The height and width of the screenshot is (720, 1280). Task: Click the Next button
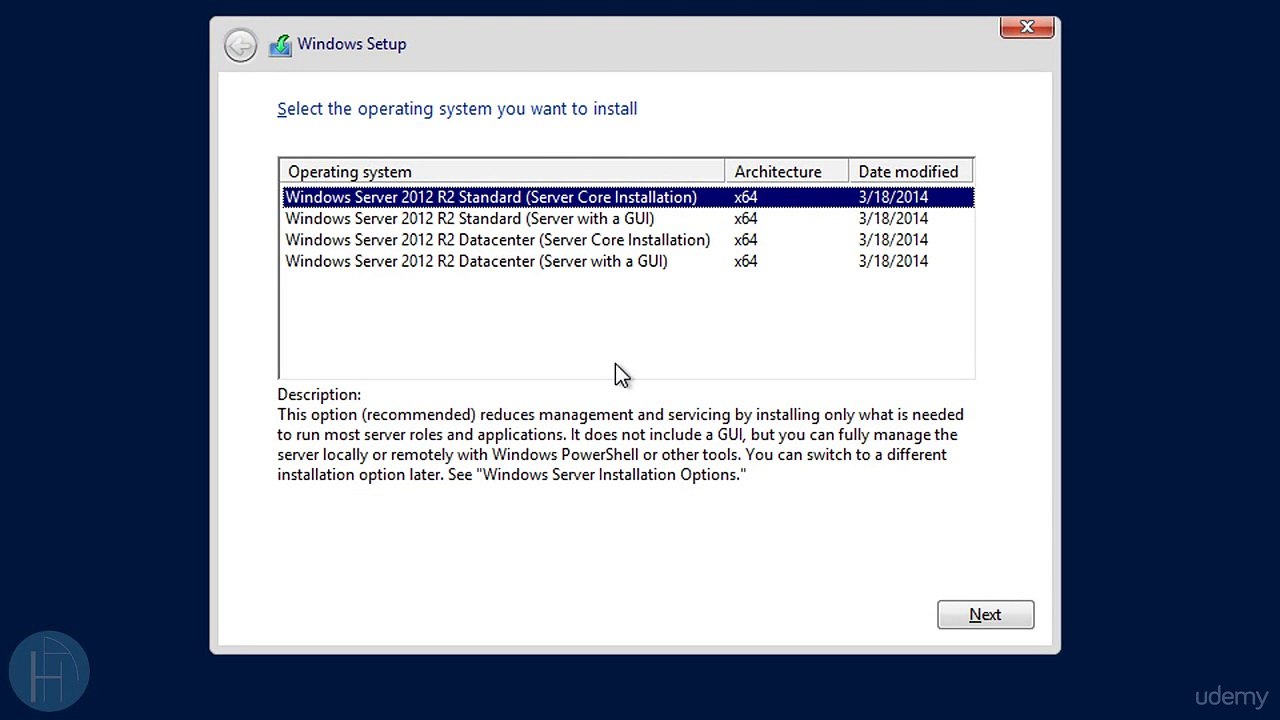(985, 615)
